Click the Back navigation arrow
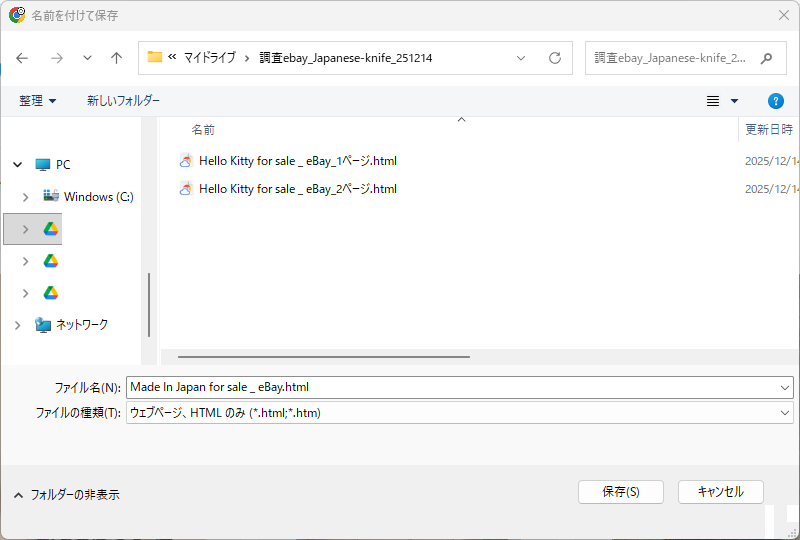The height and width of the screenshot is (540, 800). (x=22, y=58)
